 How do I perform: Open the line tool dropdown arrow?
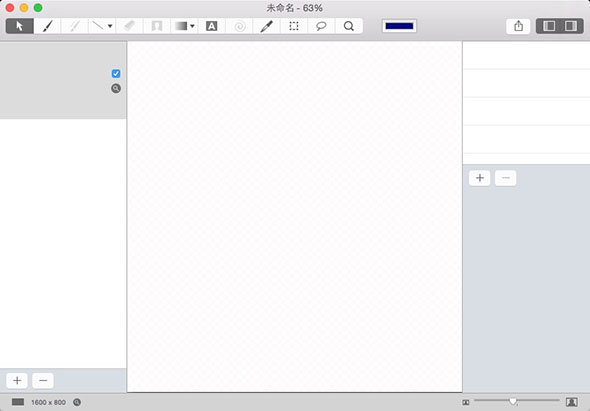tap(110, 26)
